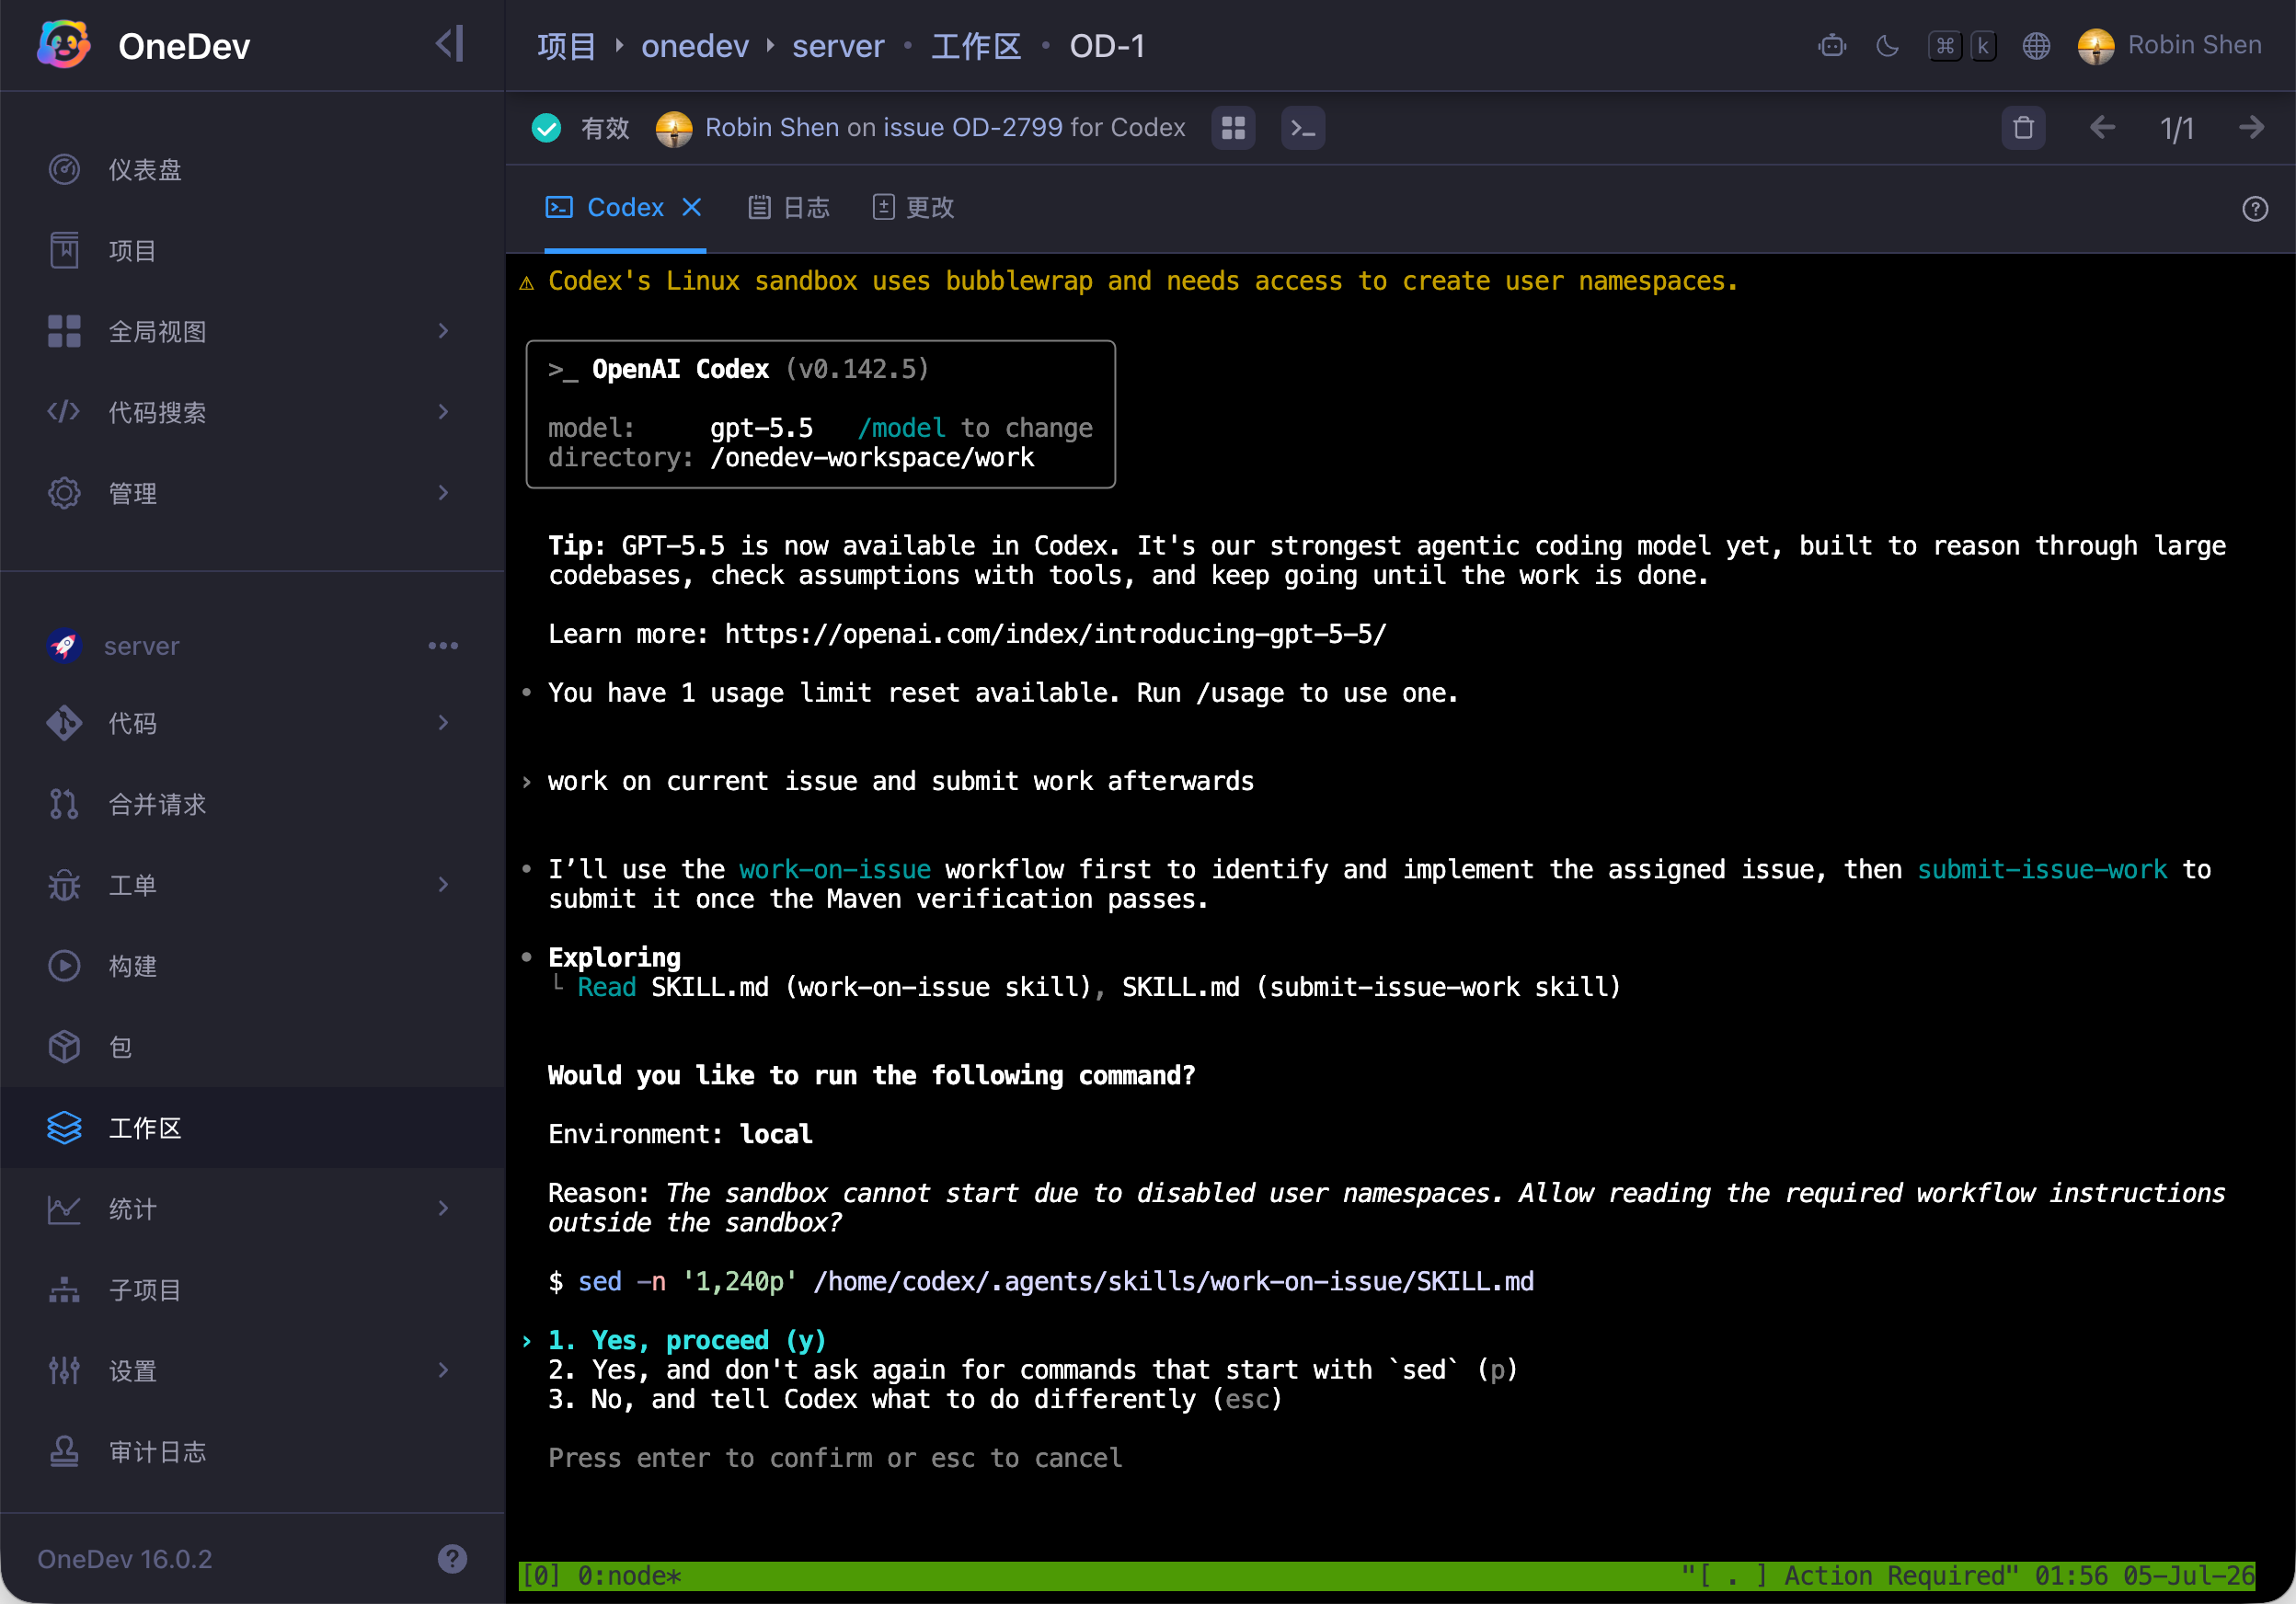
Task: Open 构建 in the sidebar
Action: (x=252, y=966)
